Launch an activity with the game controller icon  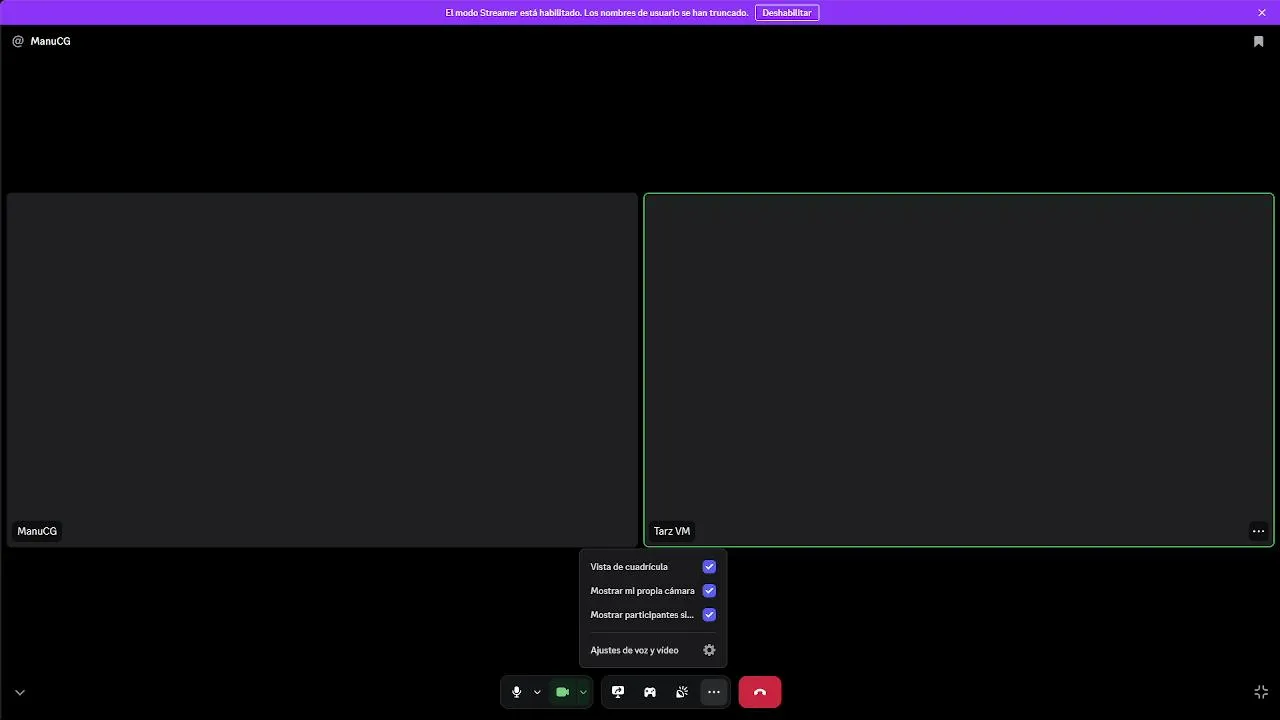coord(650,692)
